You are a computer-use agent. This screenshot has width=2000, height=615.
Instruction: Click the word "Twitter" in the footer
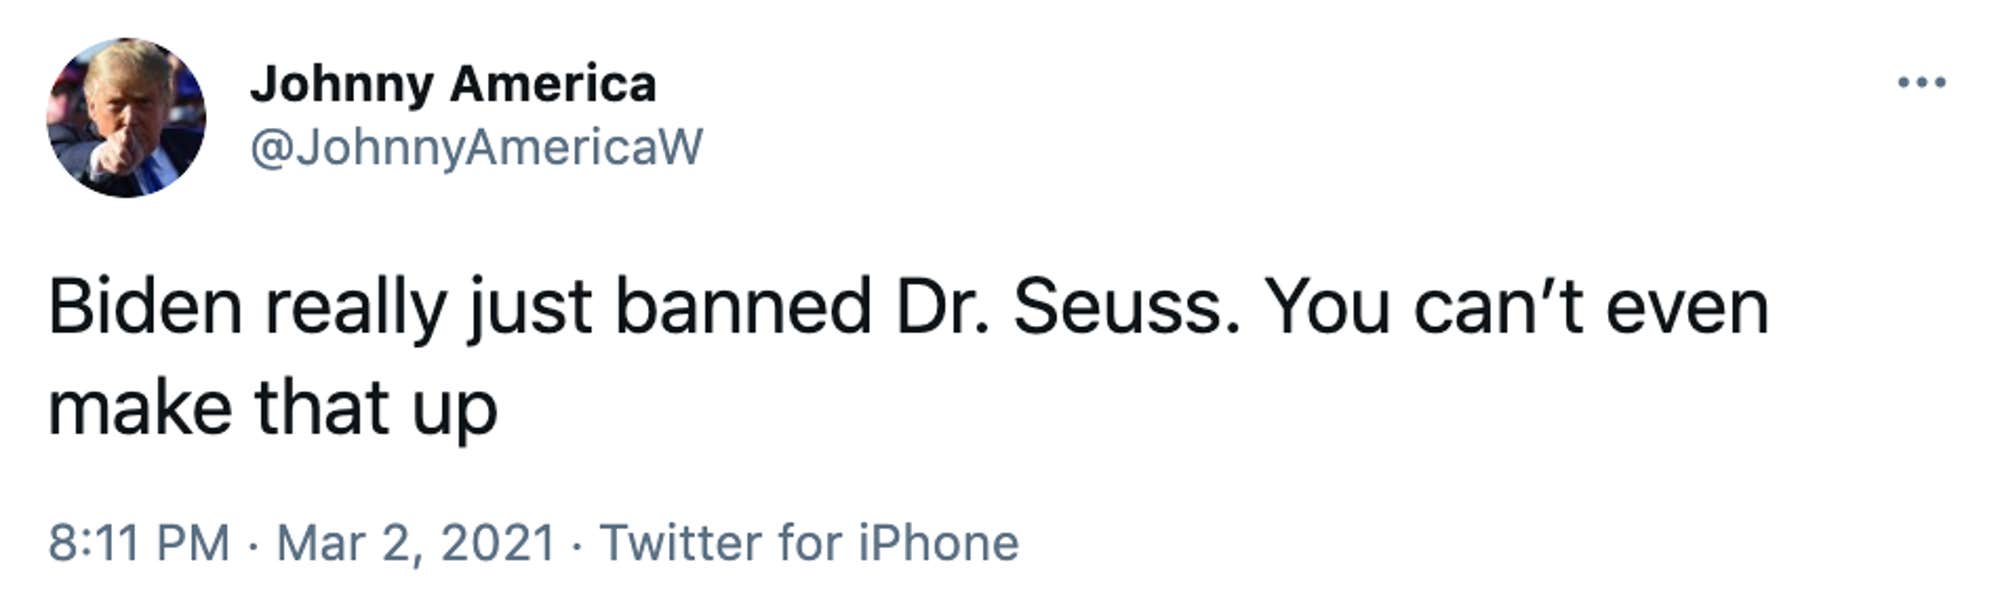tap(682, 543)
